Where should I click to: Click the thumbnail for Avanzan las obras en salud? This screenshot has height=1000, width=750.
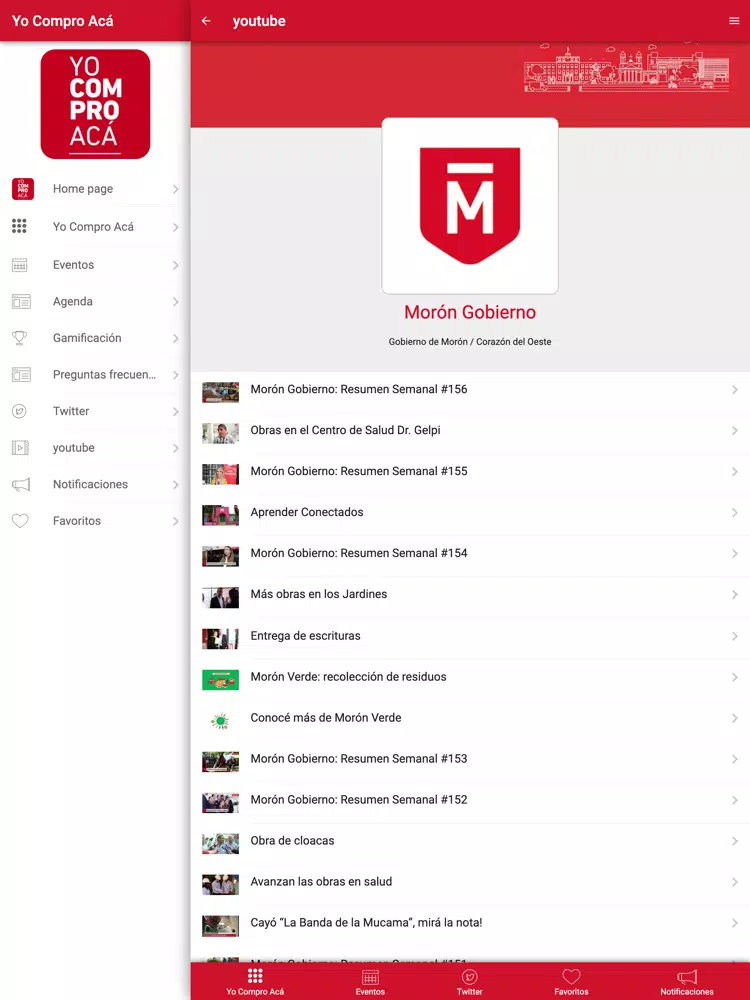[221, 885]
